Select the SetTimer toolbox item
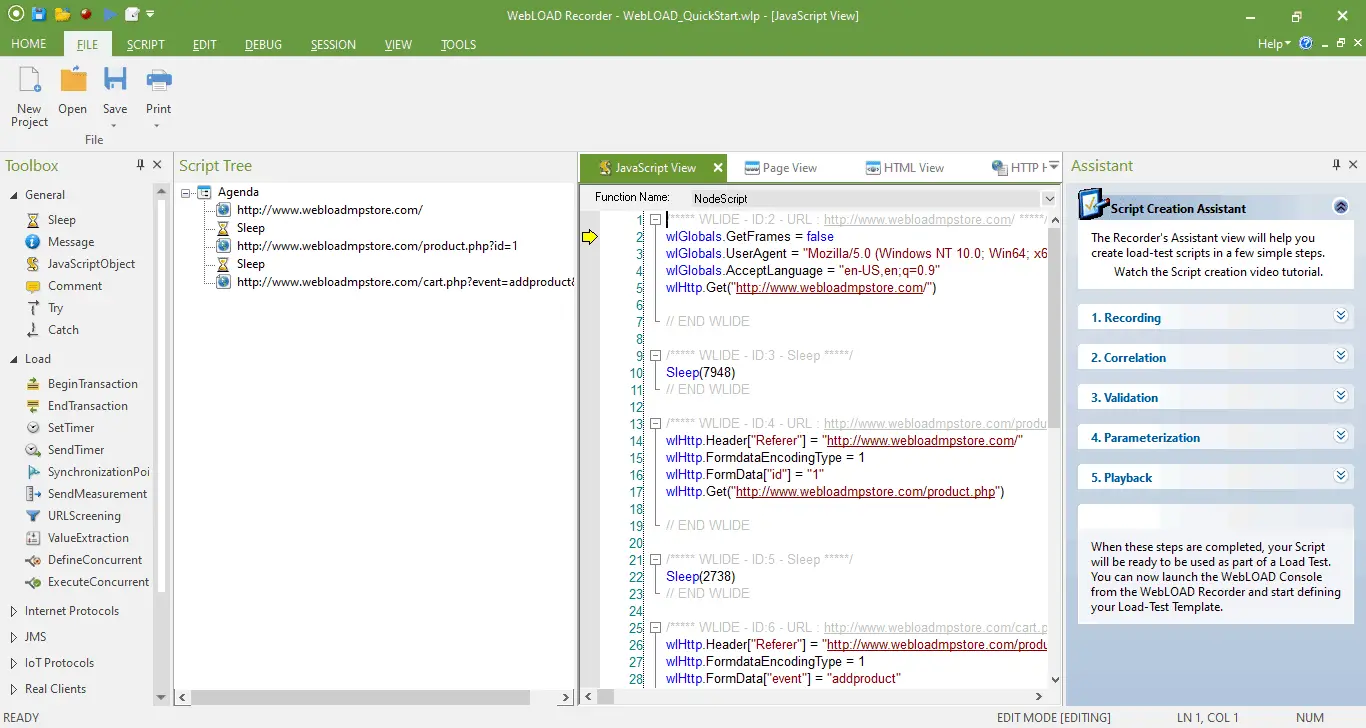The width and height of the screenshot is (1366, 728). [x=70, y=428]
